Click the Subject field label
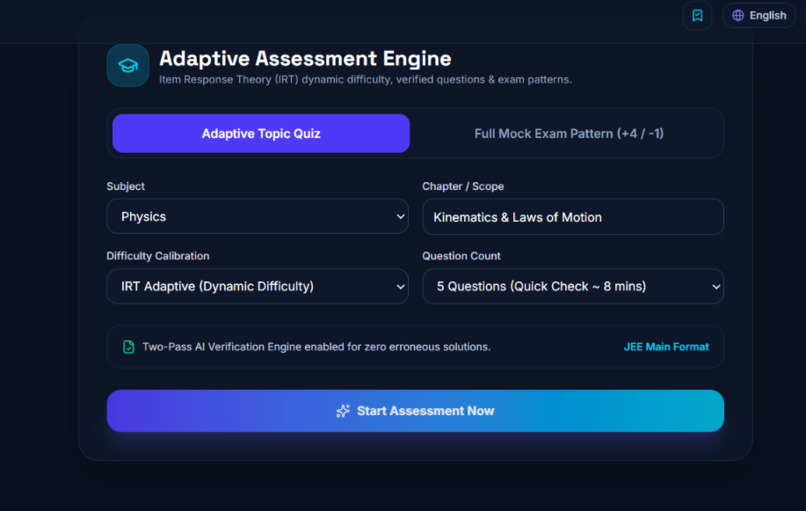The width and height of the screenshot is (806, 511). 125,186
